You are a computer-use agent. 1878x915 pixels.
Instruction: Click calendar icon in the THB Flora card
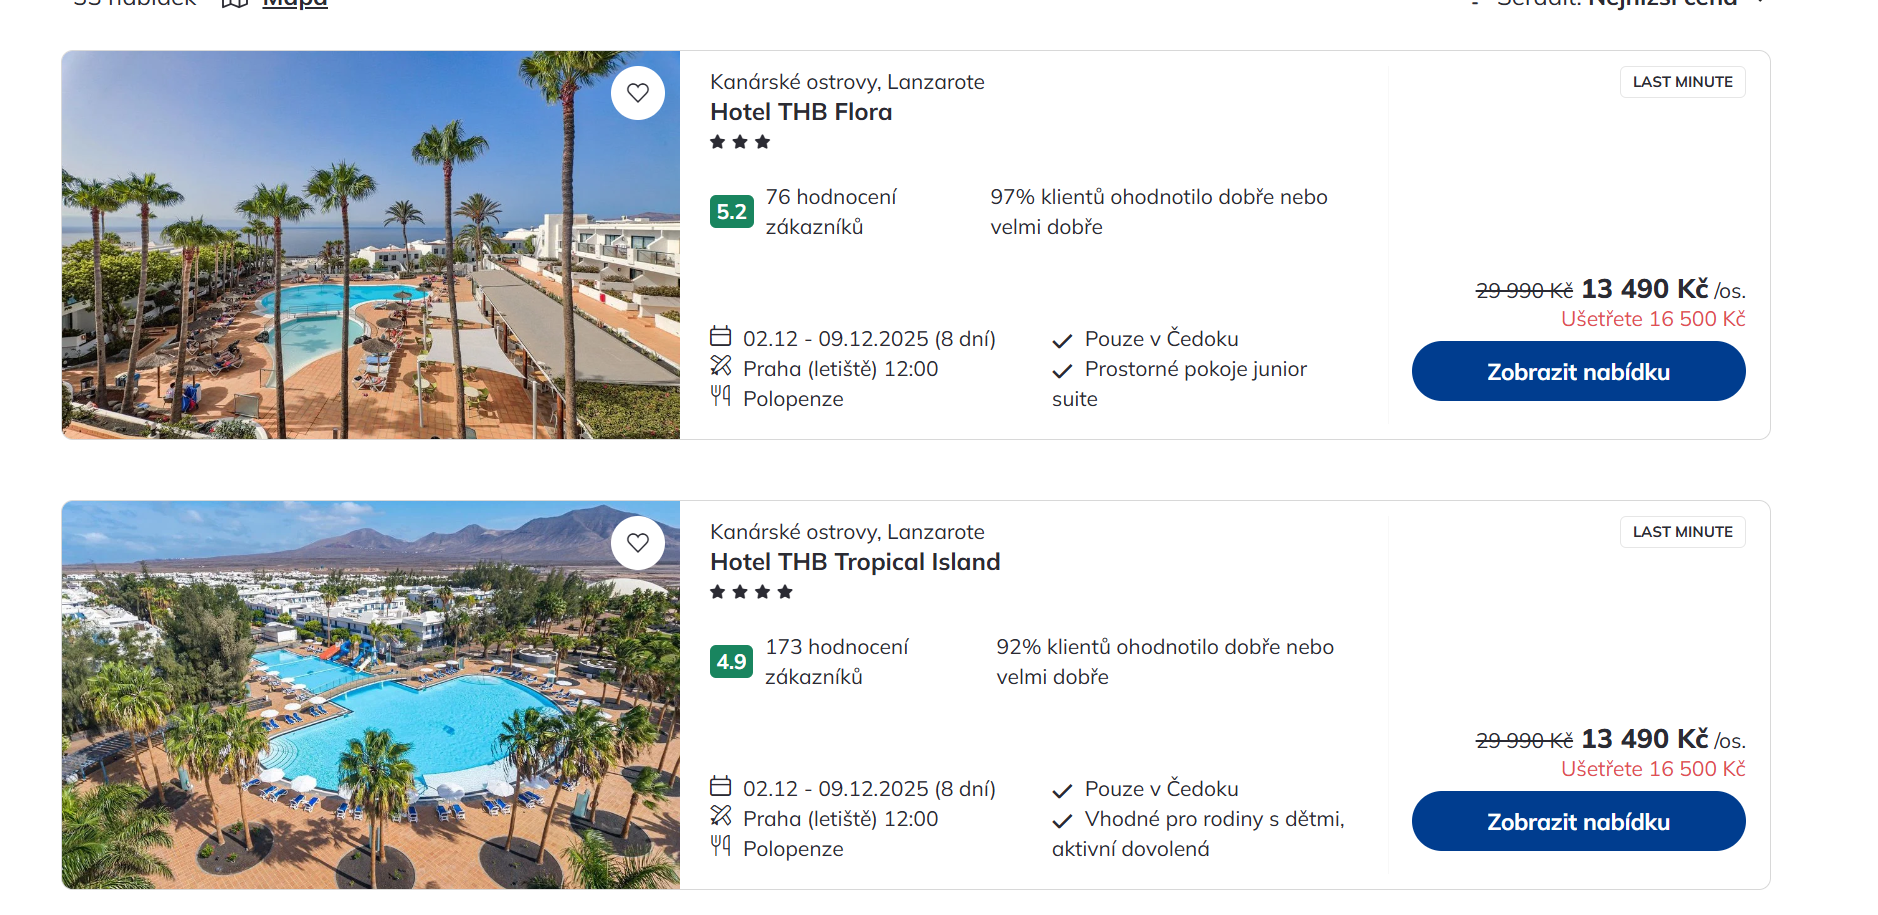click(721, 336)
